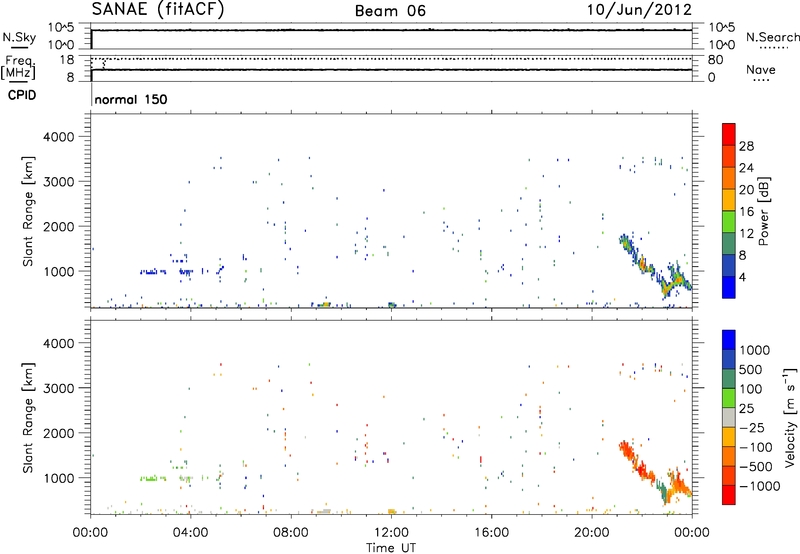Click the 25 label on Velocity colorbar

tap(747, 409)
